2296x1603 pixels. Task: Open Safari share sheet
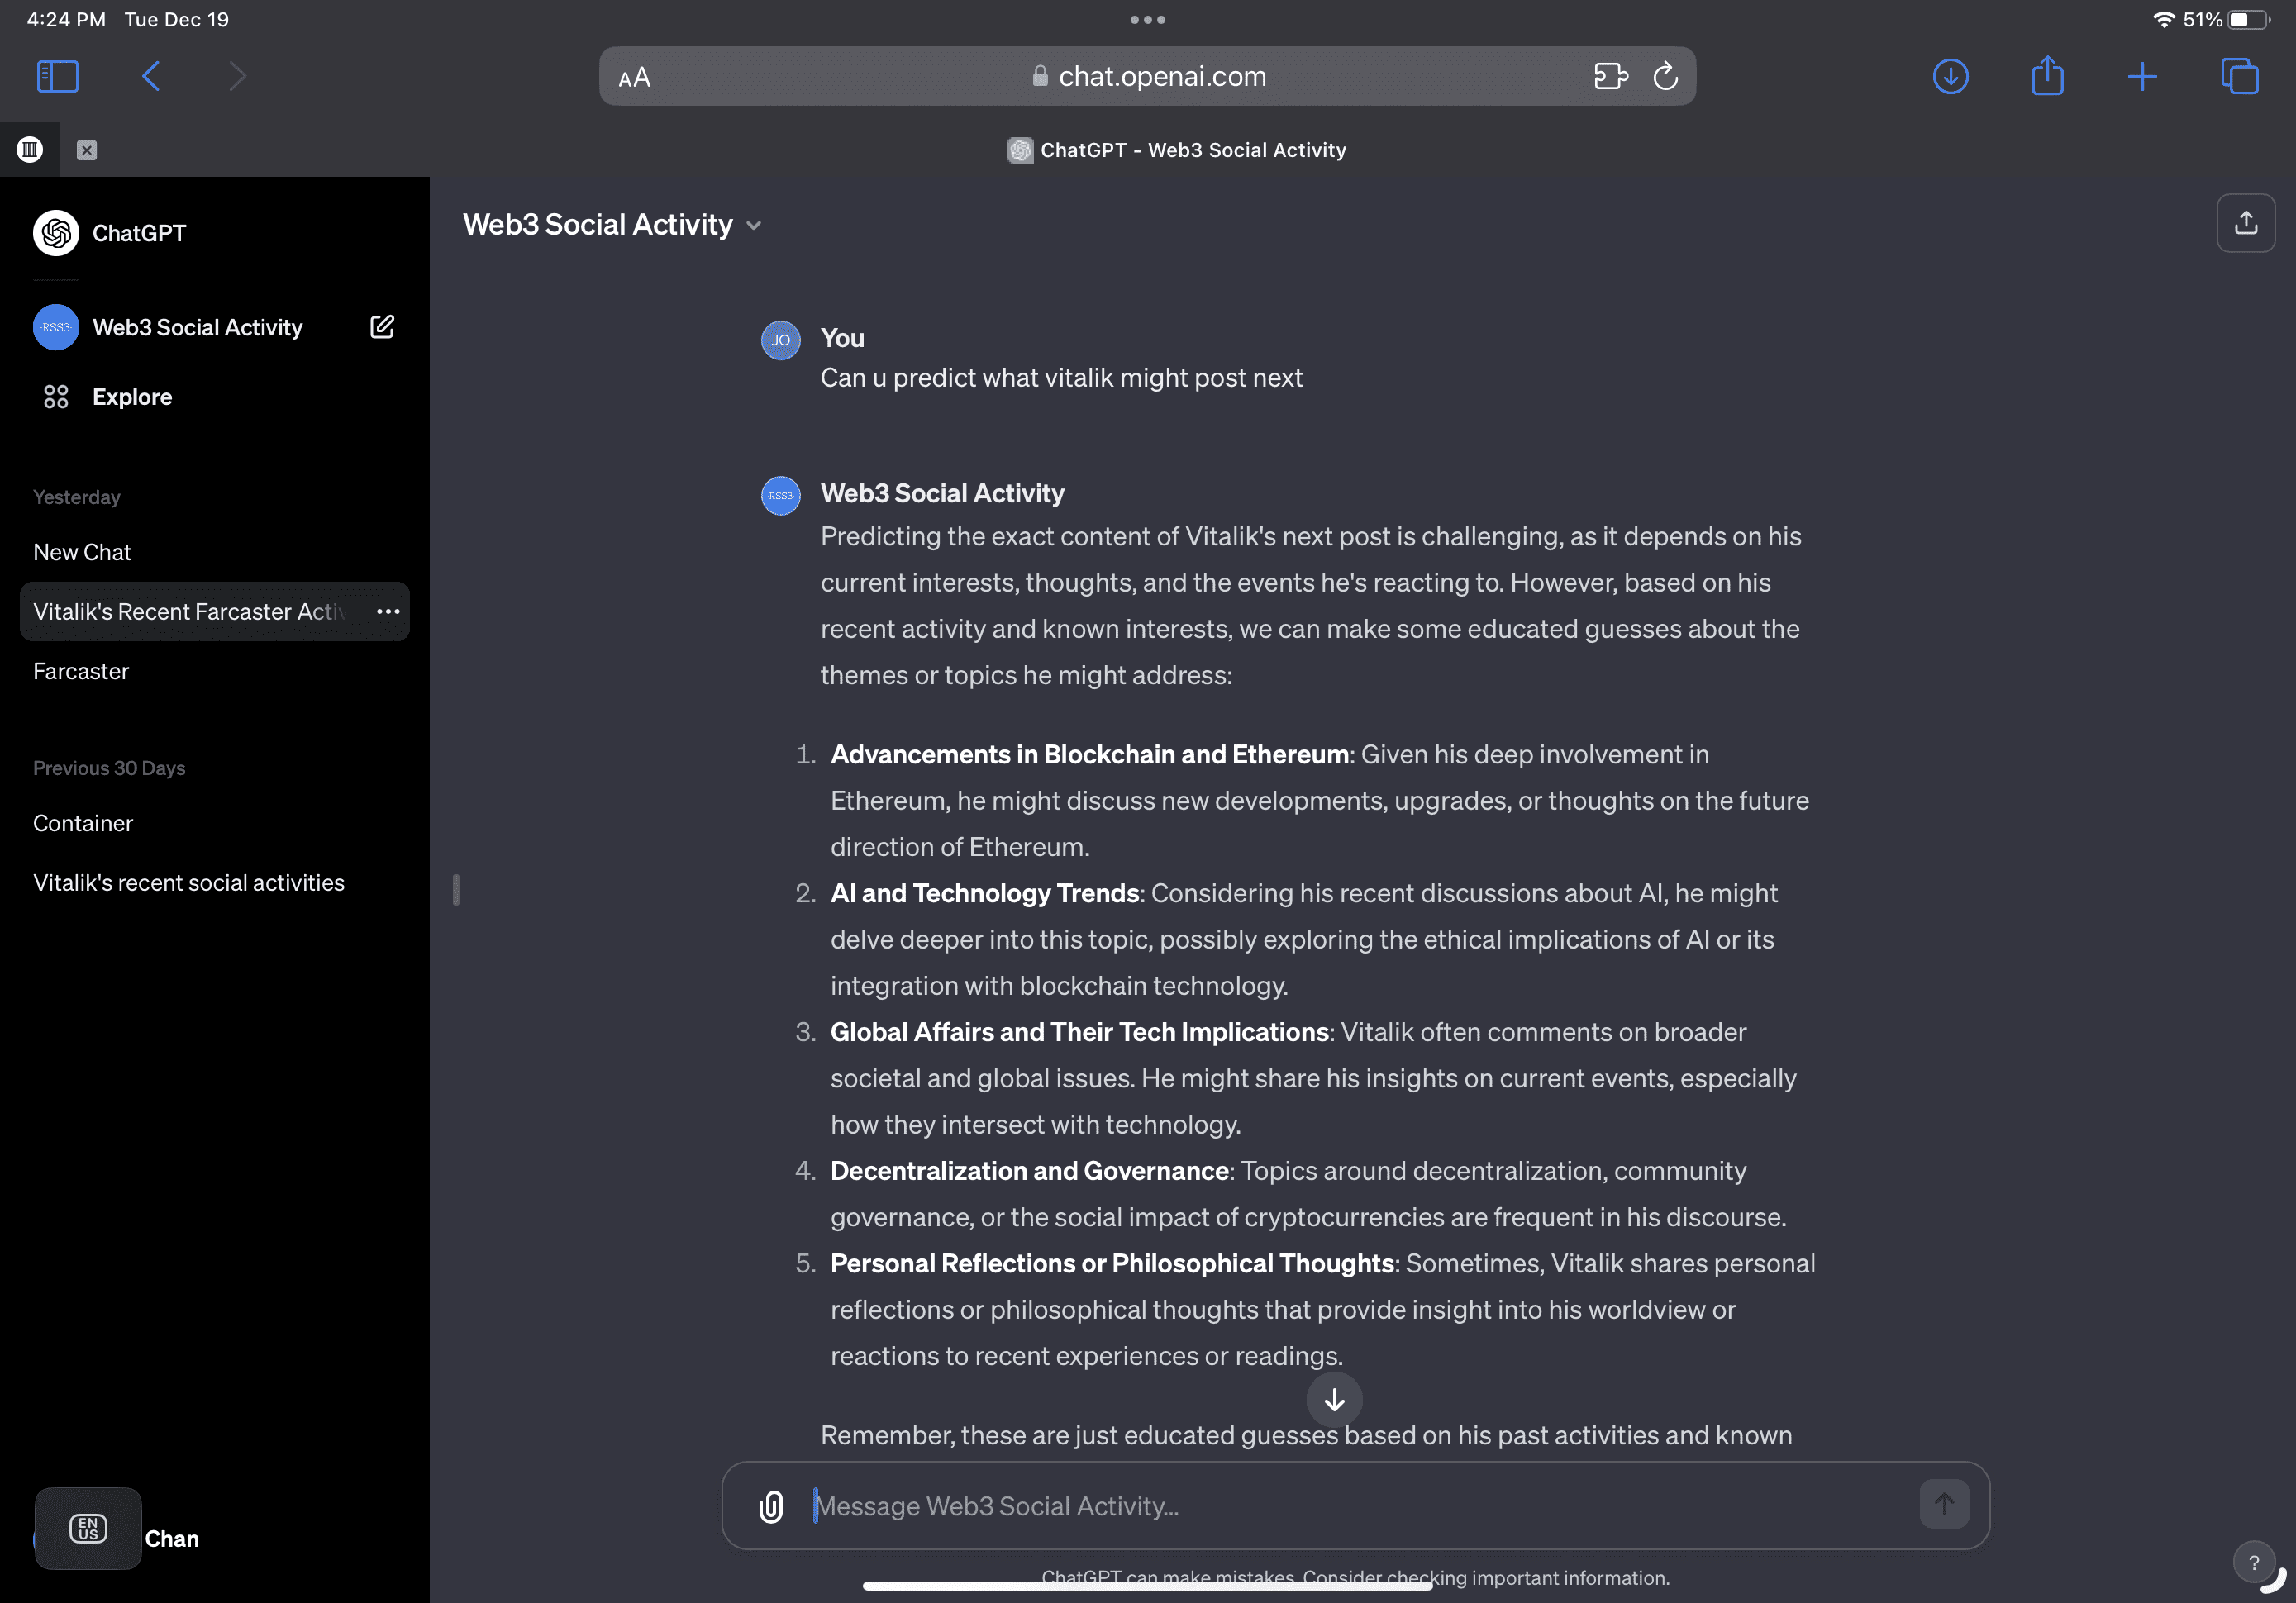tap(2047, 75)
